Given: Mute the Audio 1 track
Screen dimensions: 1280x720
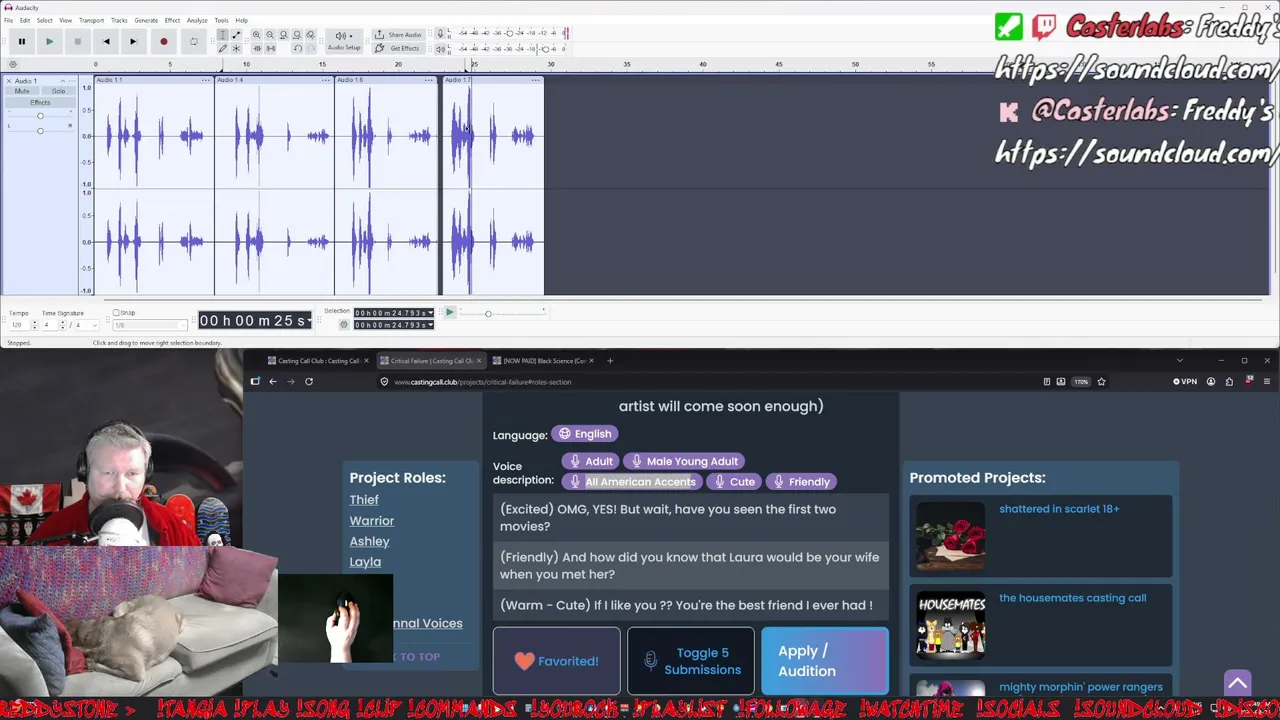Looking at the screenshot, I should pos(22,91).
